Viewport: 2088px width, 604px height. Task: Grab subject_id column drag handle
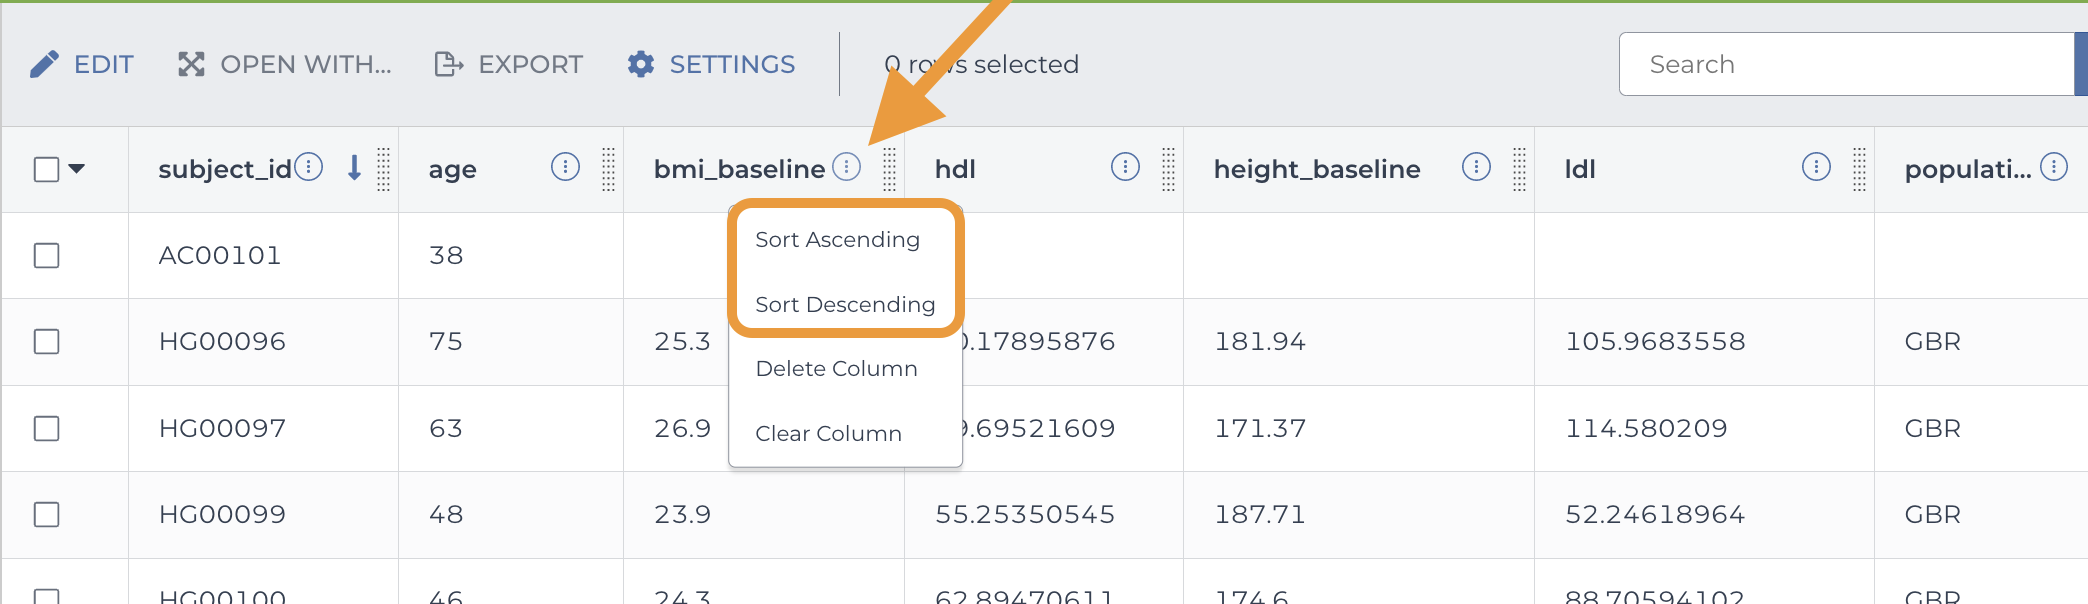pos(383,169)
